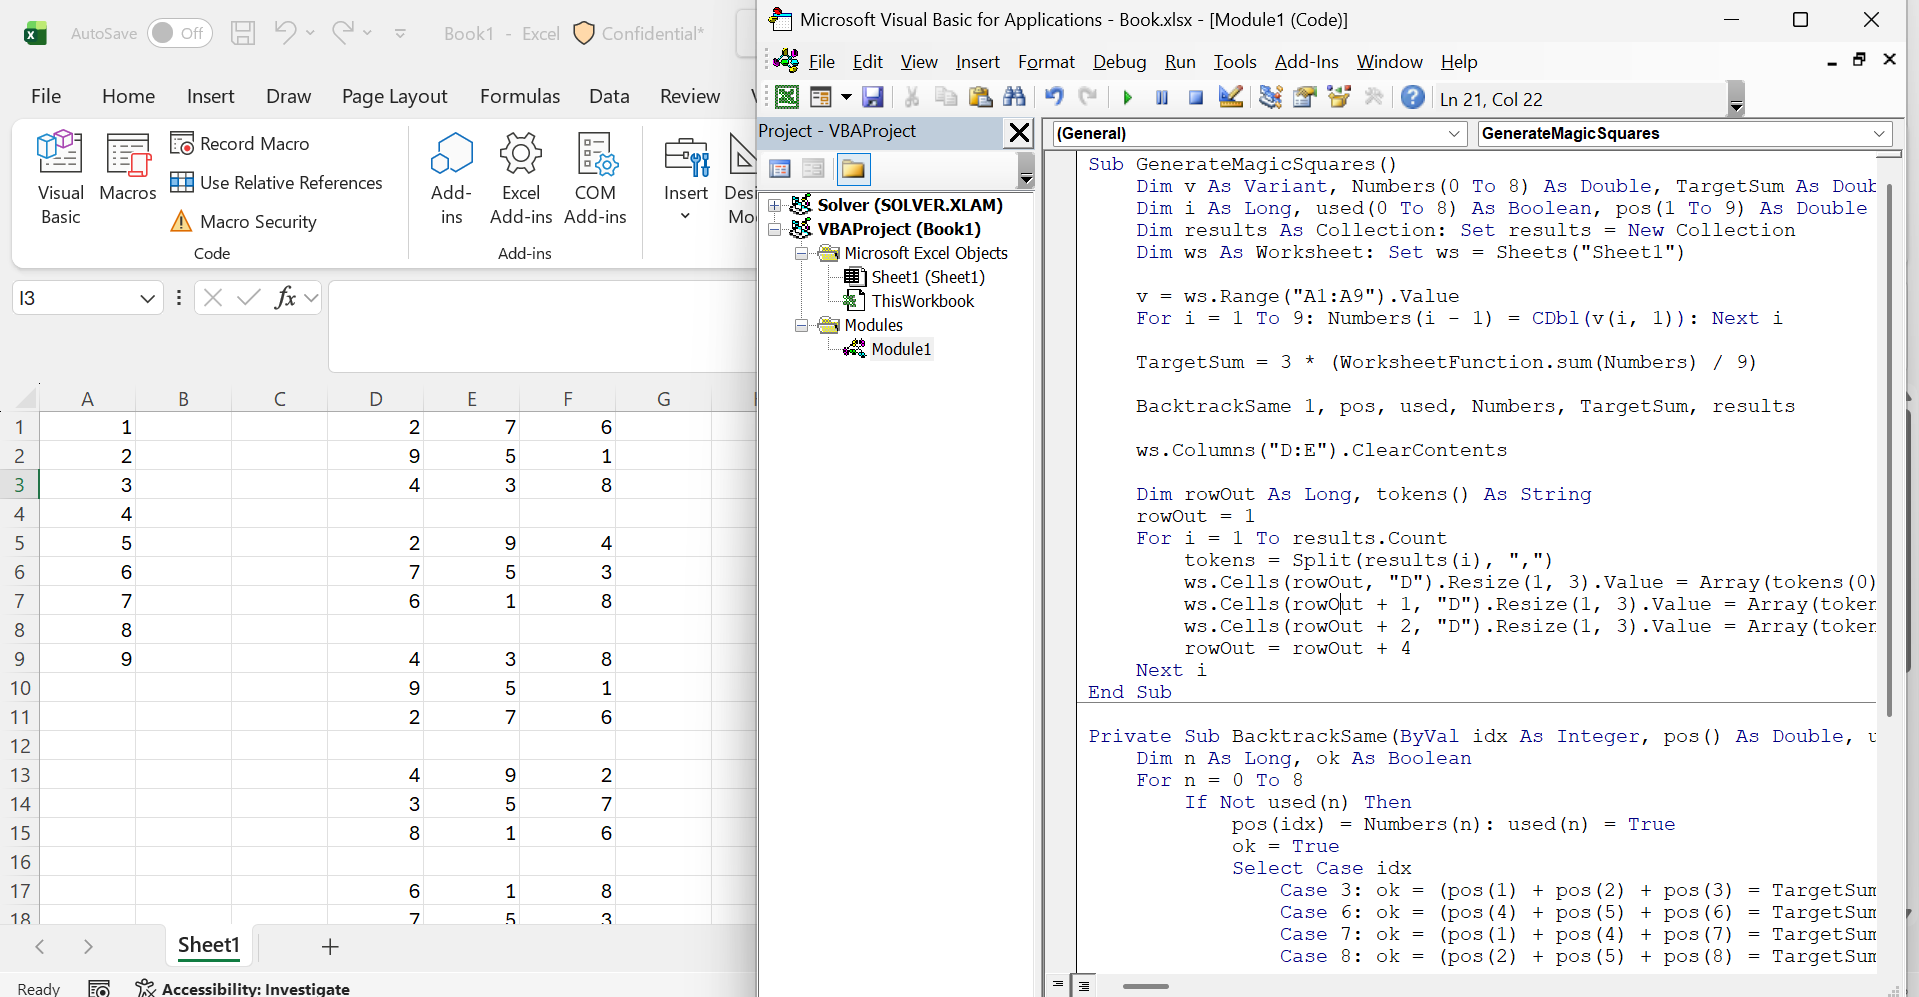Open the Object Browser from the toolbar
Image resolution: width=1919 pixels, height=997 pixels.
pyautogui.click(x=1339, y=97)
